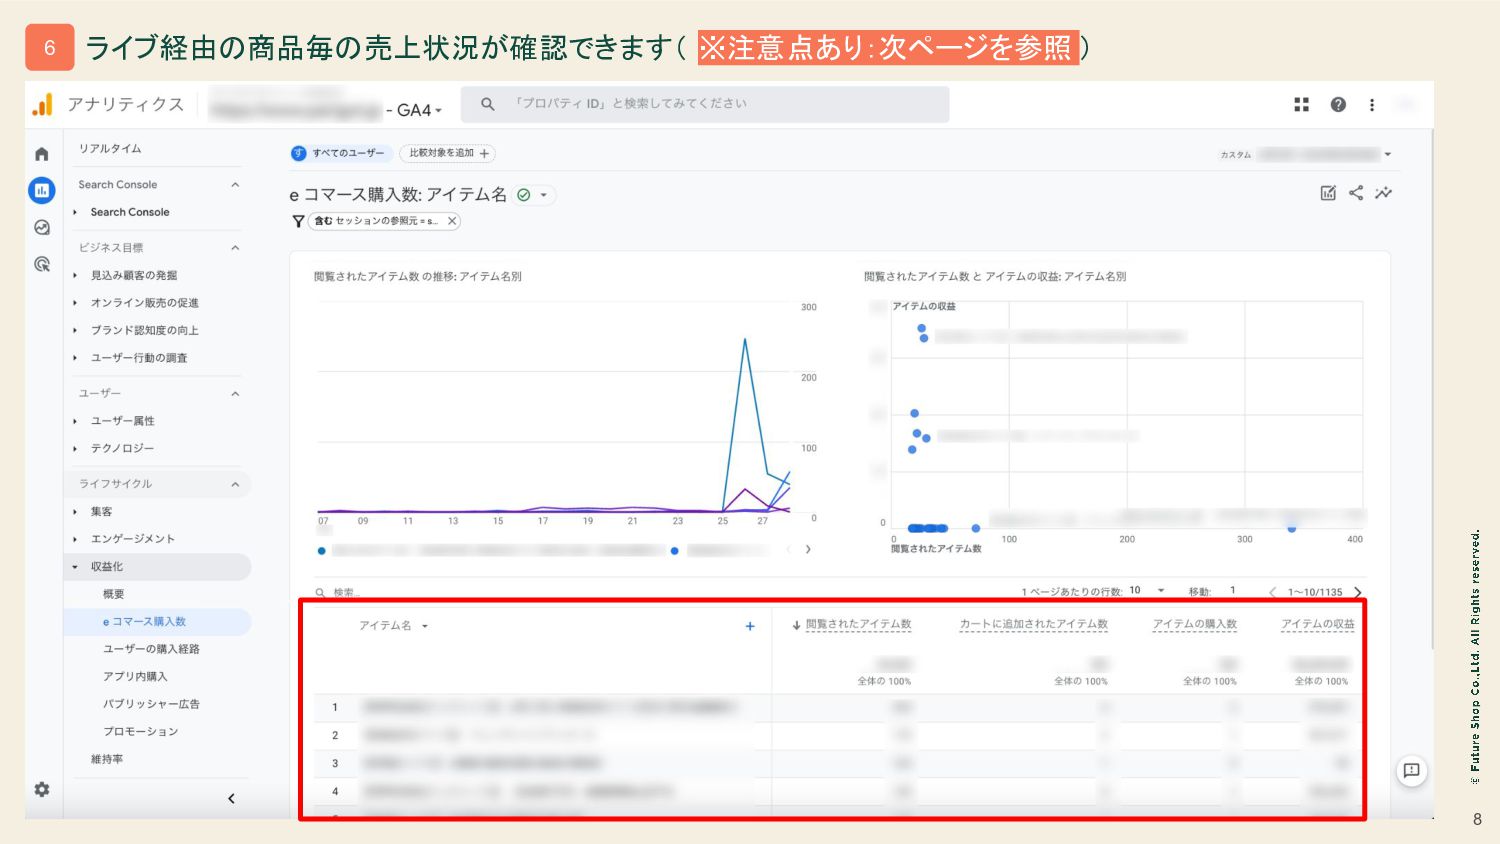
Task: Collapse the left navigation panel
Action: [x=231, y=798]
